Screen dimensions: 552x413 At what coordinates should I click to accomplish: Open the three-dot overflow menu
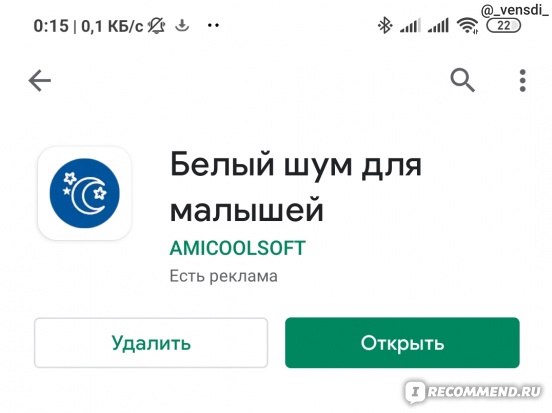click(x=523, y=81)
